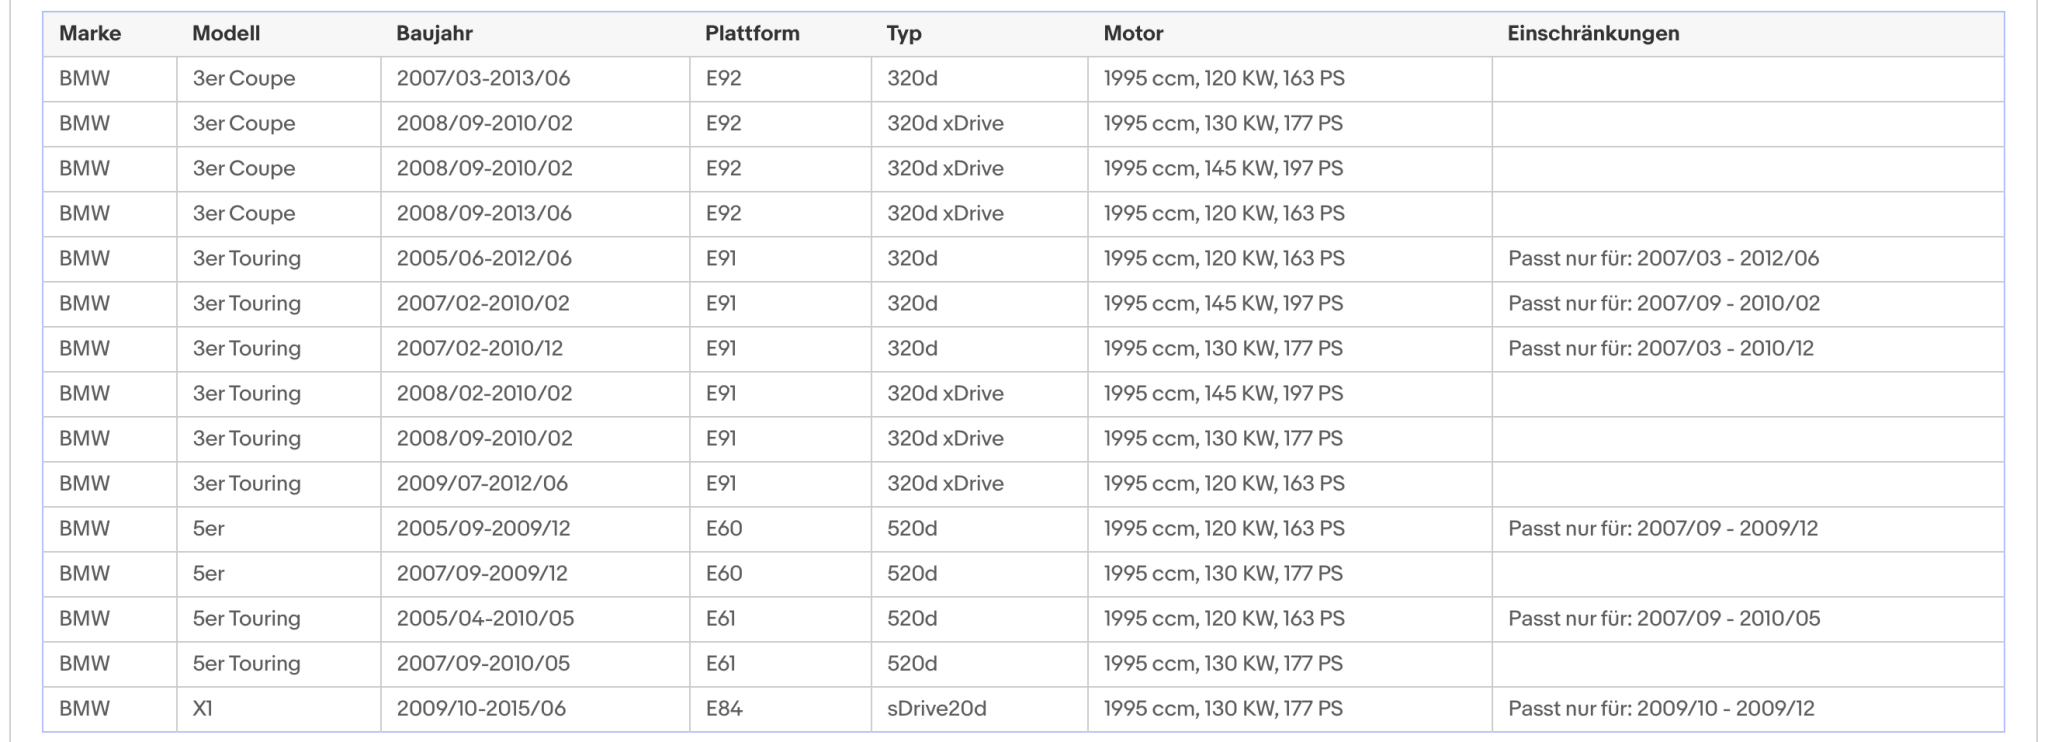
Task: Click the Marke column header
Action: (110, 34)
